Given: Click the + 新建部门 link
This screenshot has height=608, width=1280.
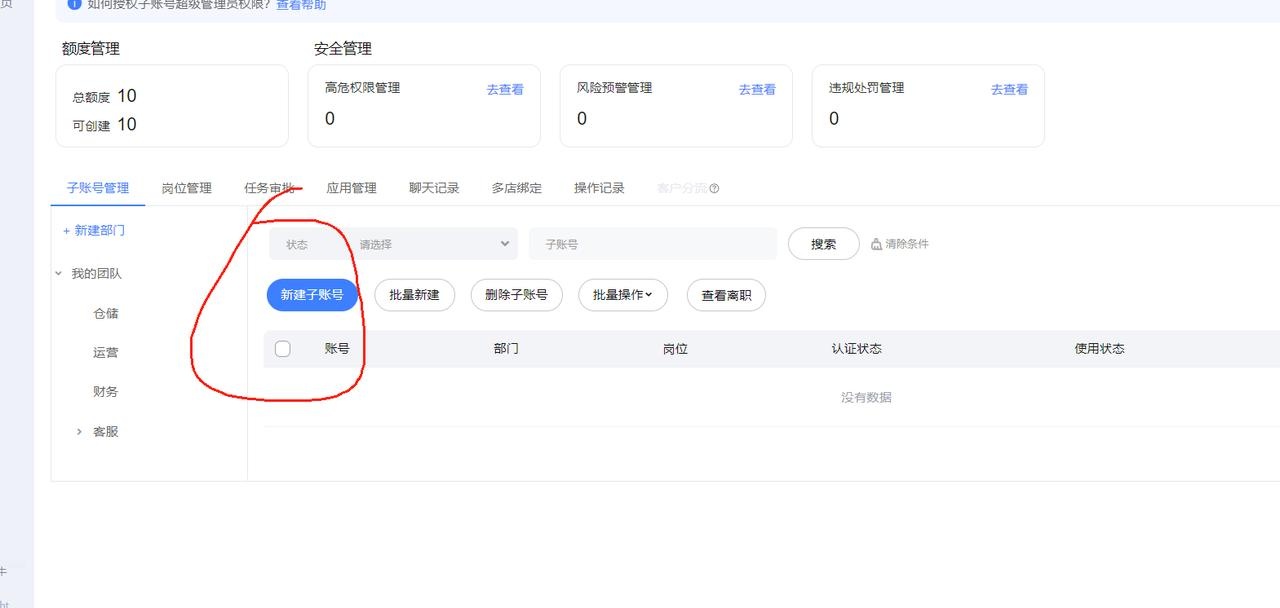Looking at the screenshot, I should pyautogui.click(x=94, y=231).
